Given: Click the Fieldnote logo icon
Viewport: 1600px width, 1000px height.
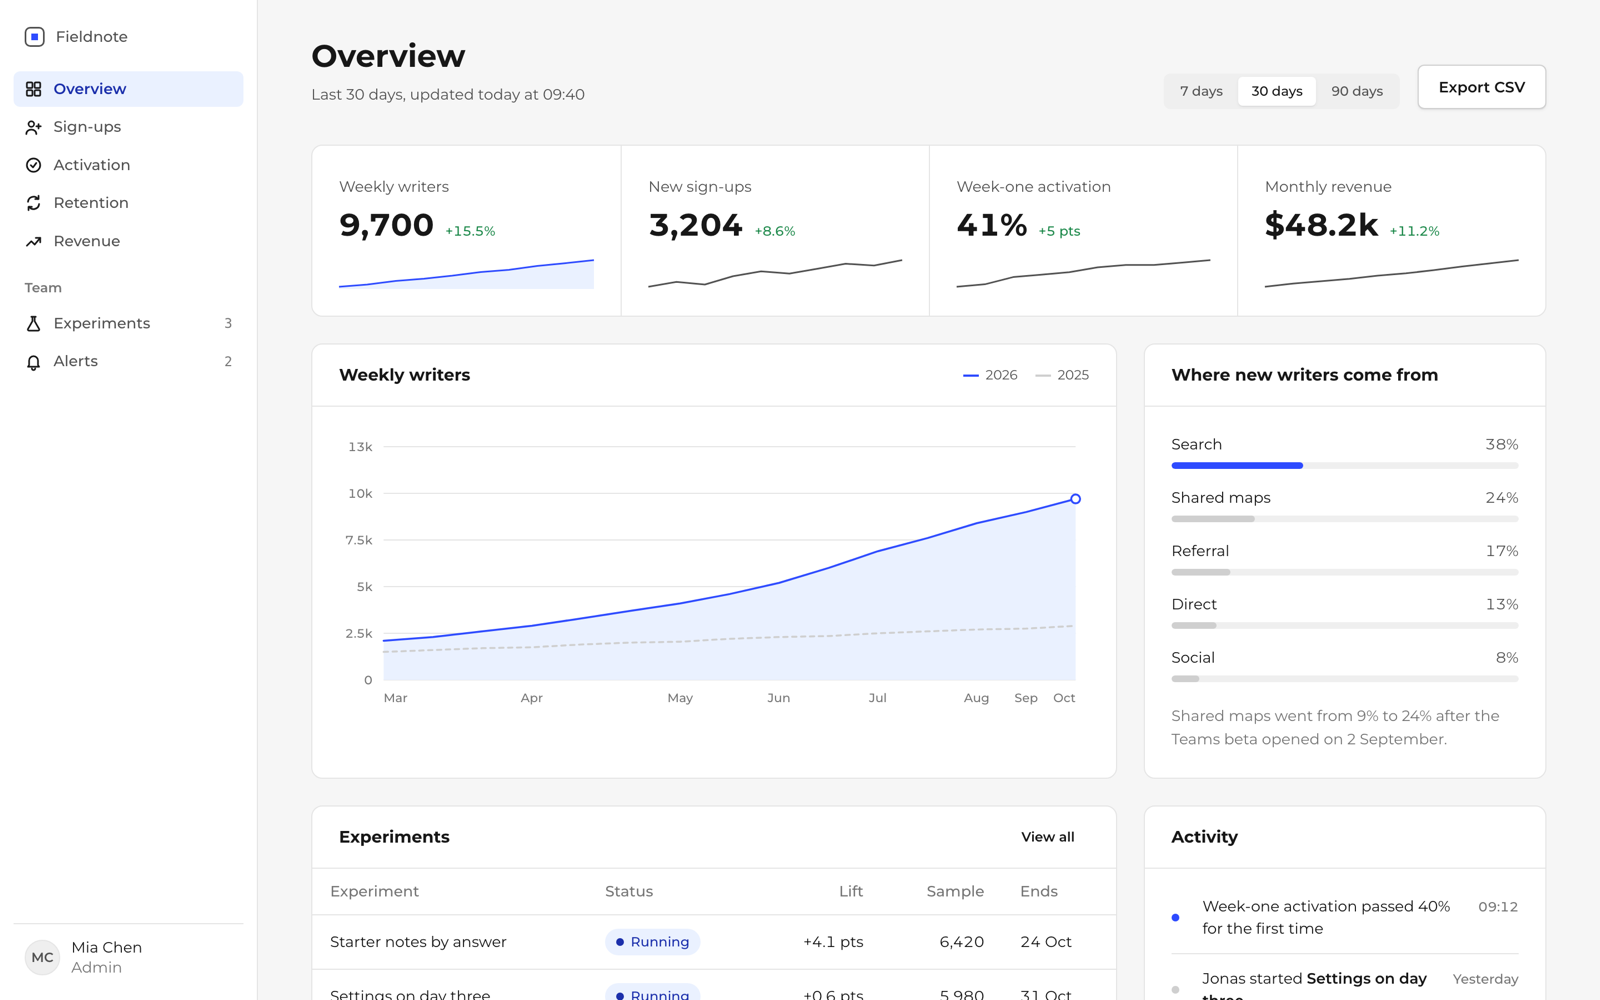Looking at the screenshot, I should point(34,37).
